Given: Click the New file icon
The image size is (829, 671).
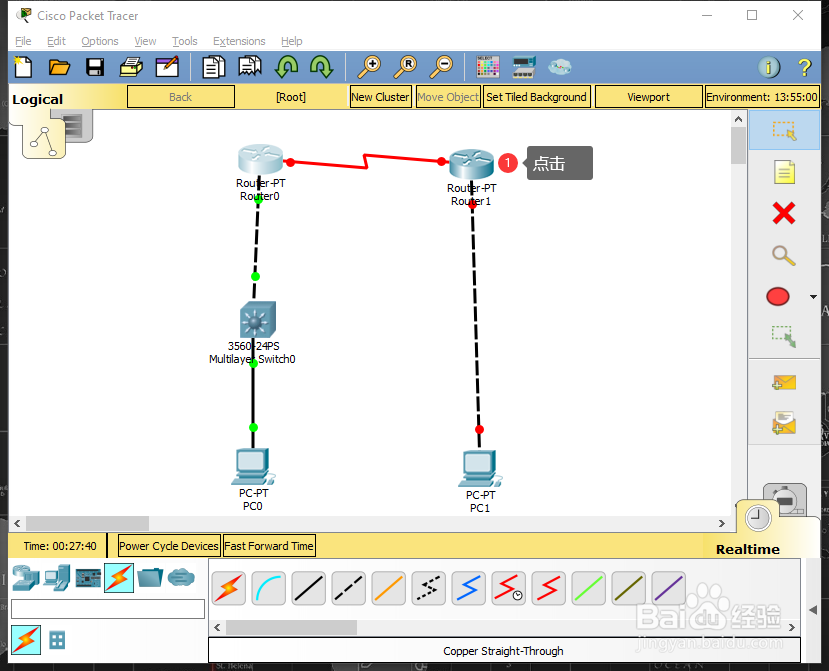Looking at the screenshot, I should coord(23,67).
